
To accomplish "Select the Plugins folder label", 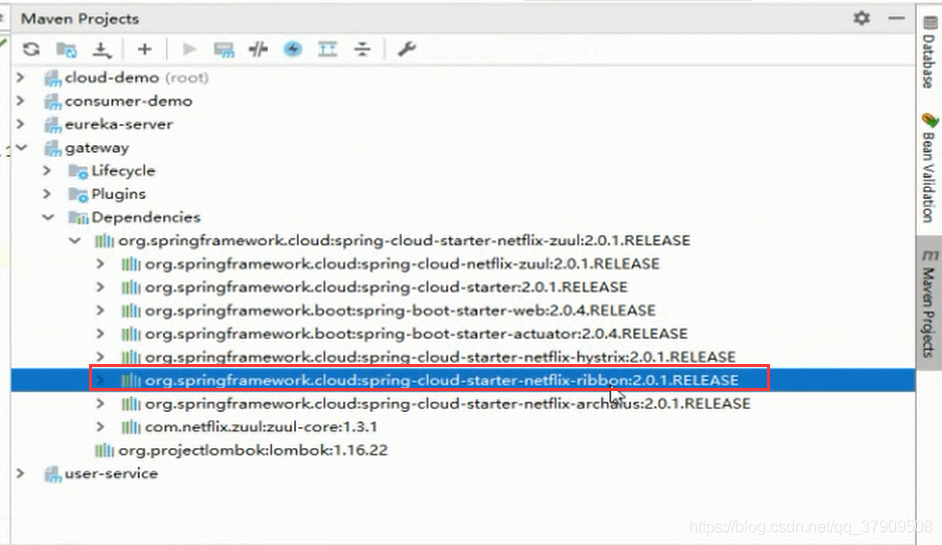I will 118,194.
